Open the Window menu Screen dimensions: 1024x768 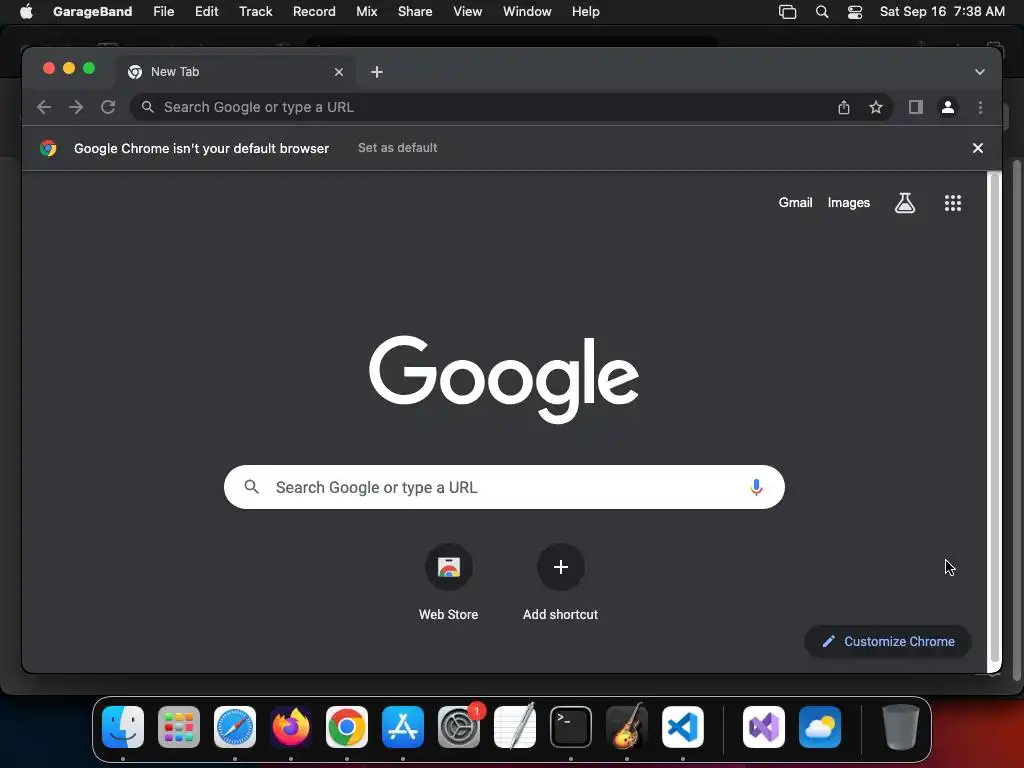click(527, 11)
